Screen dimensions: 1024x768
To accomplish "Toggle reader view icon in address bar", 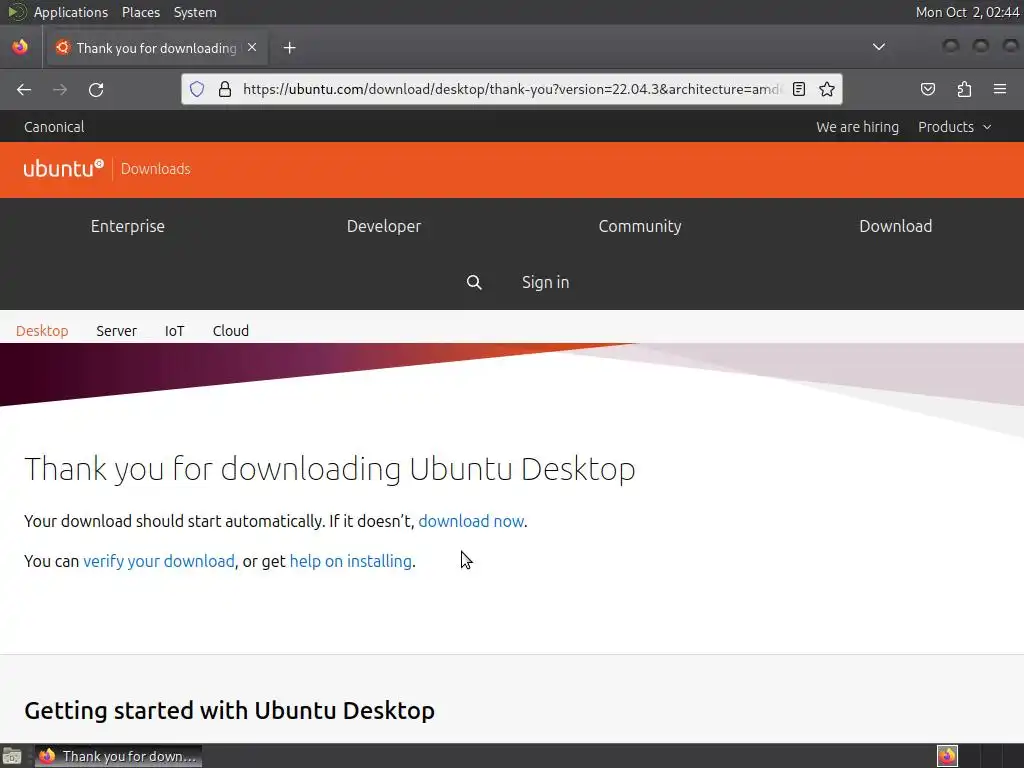I will pos(799,89).
